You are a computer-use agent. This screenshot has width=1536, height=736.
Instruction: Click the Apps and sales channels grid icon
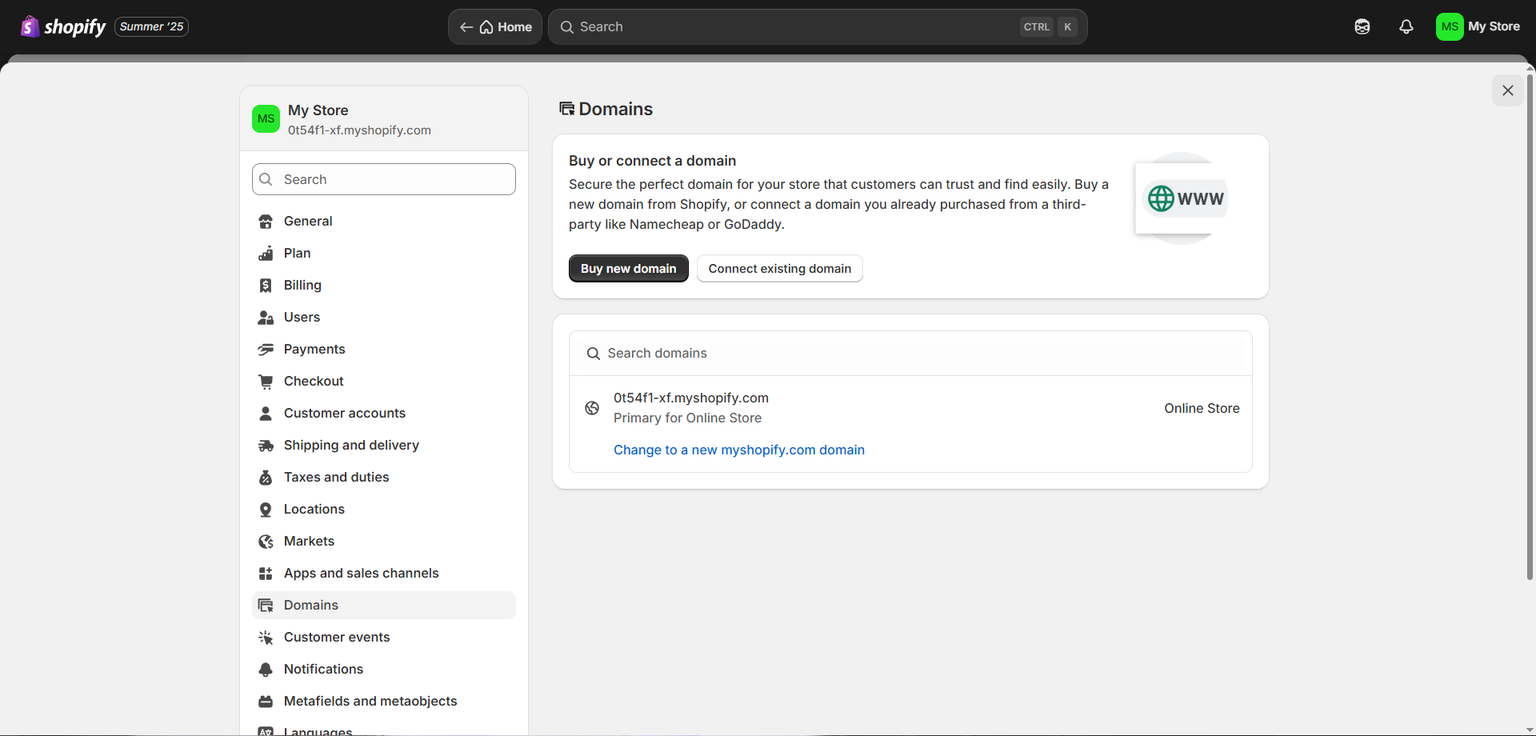(265, 573)
